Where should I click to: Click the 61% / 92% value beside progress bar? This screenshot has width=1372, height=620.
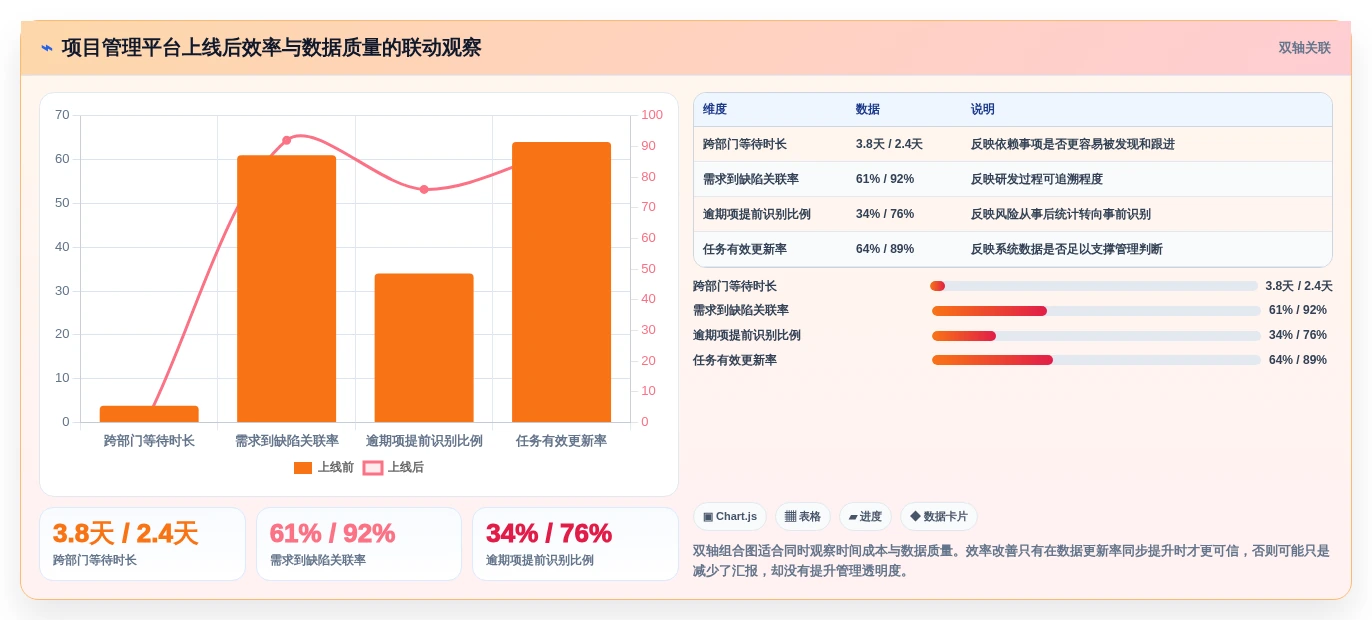coord(1298,311)
